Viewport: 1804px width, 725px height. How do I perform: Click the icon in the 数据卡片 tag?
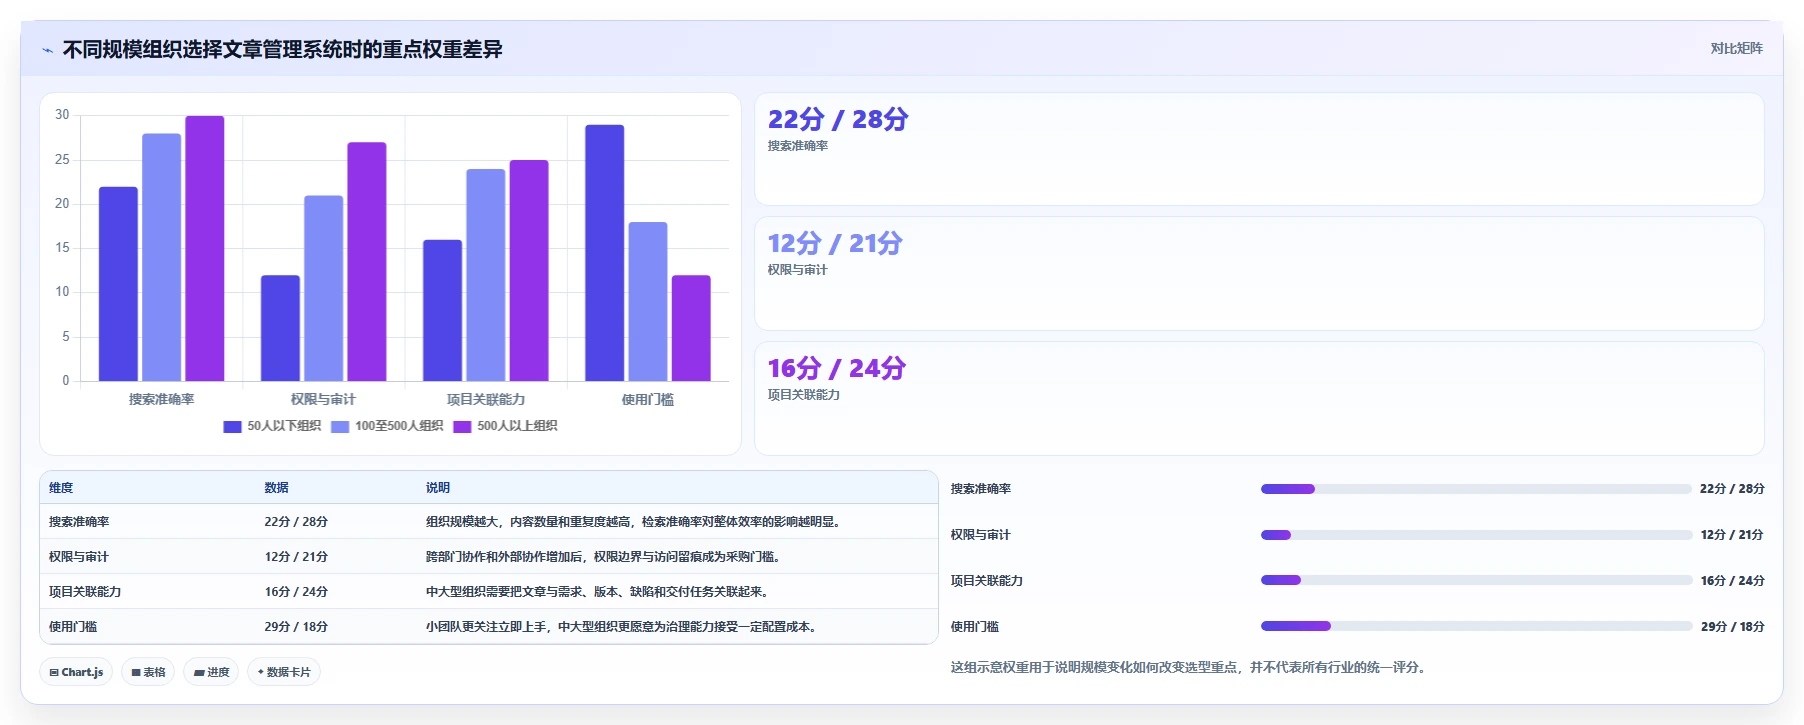[x=261, y=672]
